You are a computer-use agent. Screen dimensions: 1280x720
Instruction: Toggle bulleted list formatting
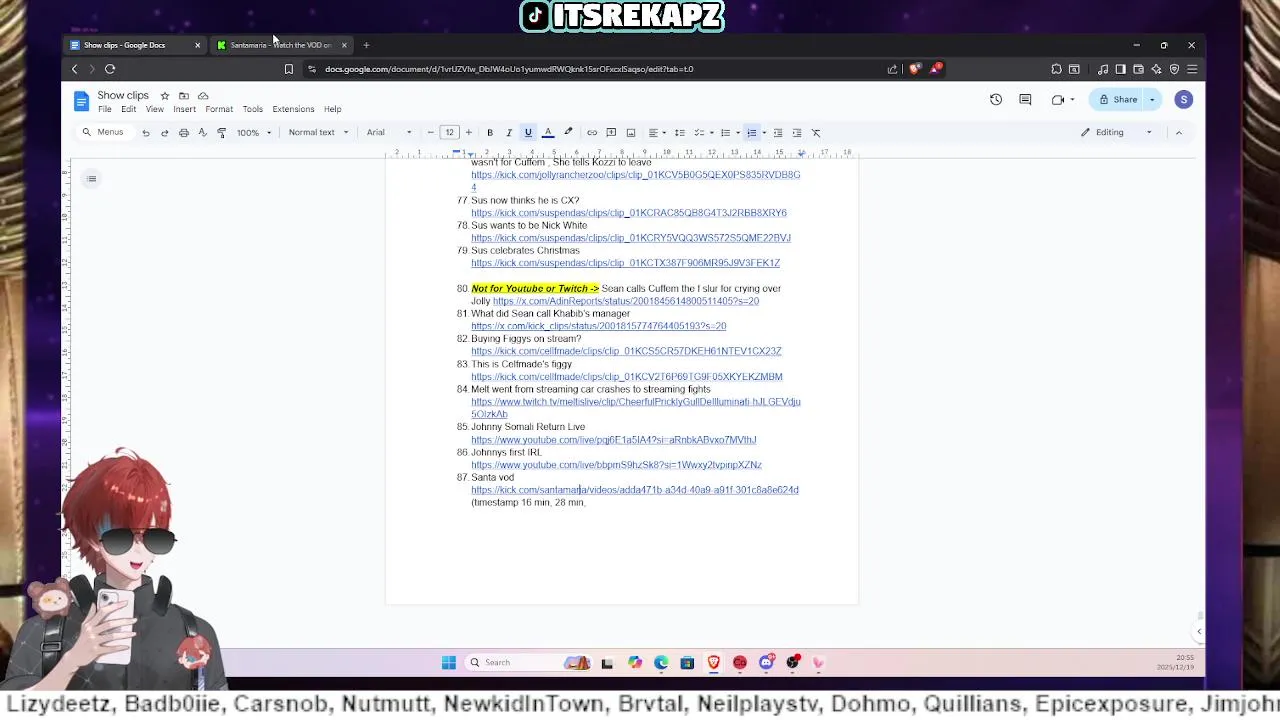[x=726, y=133]
